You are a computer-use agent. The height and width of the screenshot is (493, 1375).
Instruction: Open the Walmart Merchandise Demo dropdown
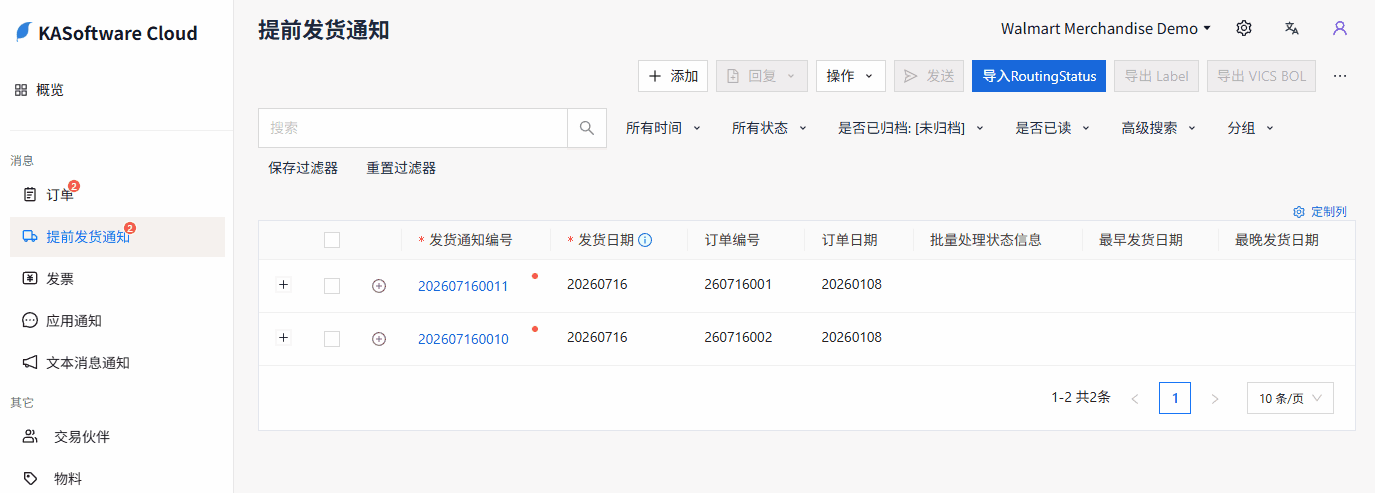[x=1106, y=28]
